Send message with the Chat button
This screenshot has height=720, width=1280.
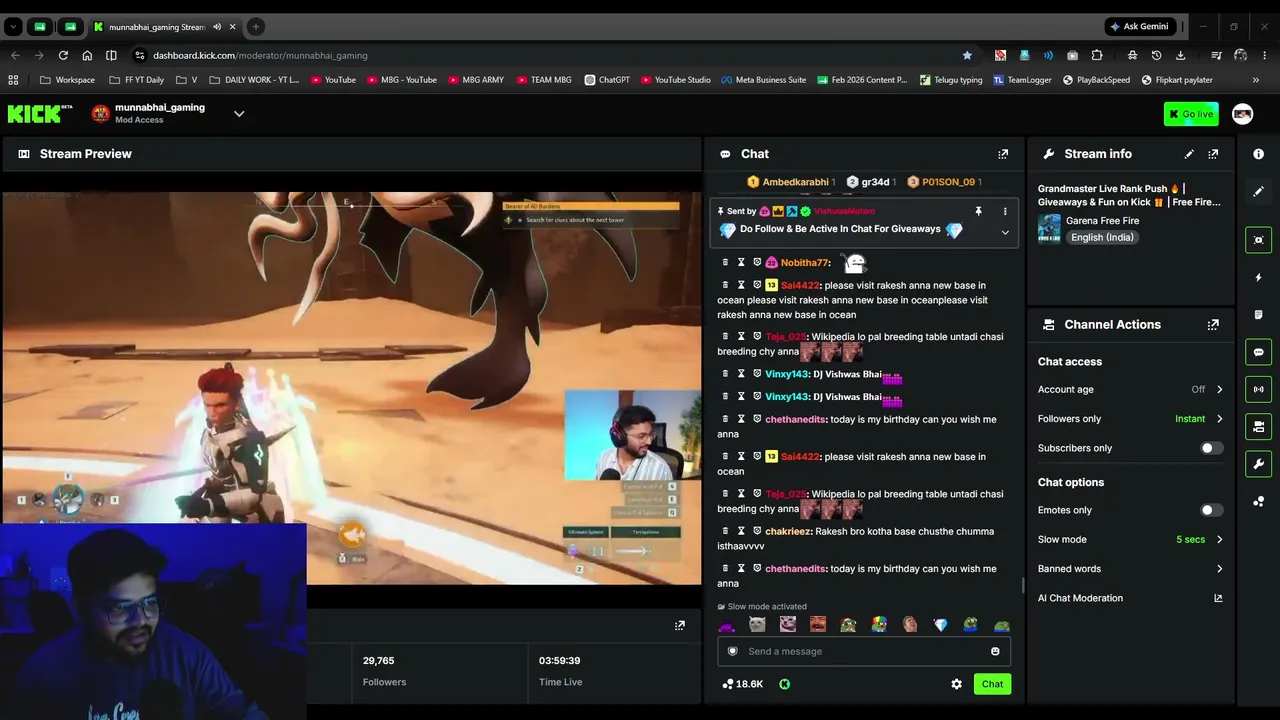click(x=992, y=684)
